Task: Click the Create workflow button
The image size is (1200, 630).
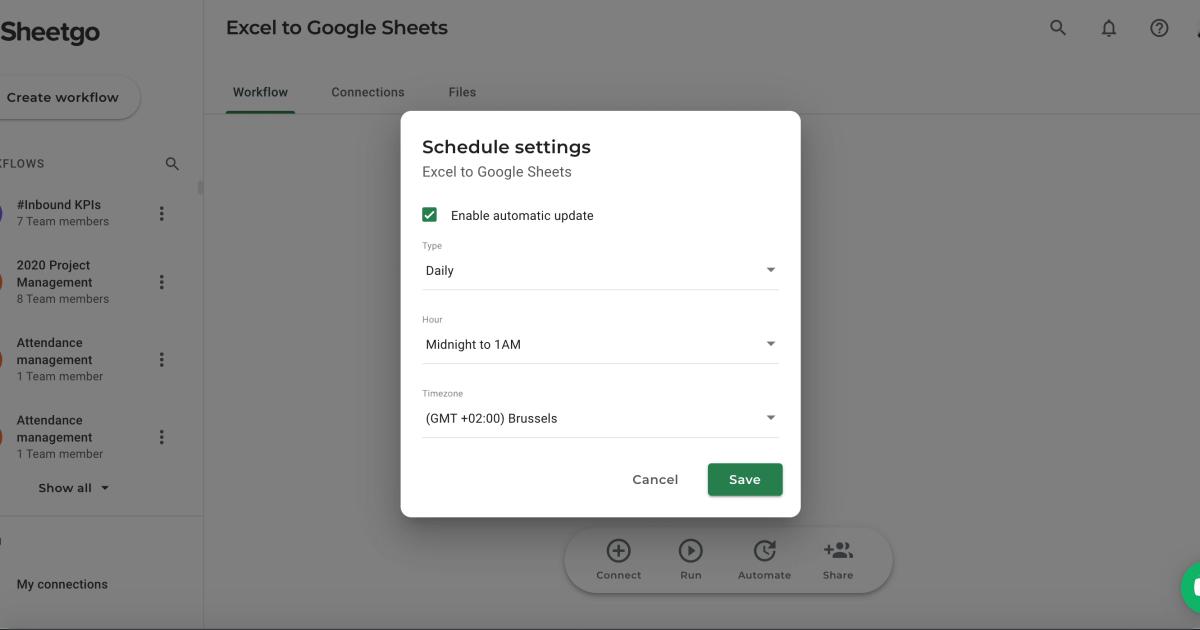Action: pos(61,97)
